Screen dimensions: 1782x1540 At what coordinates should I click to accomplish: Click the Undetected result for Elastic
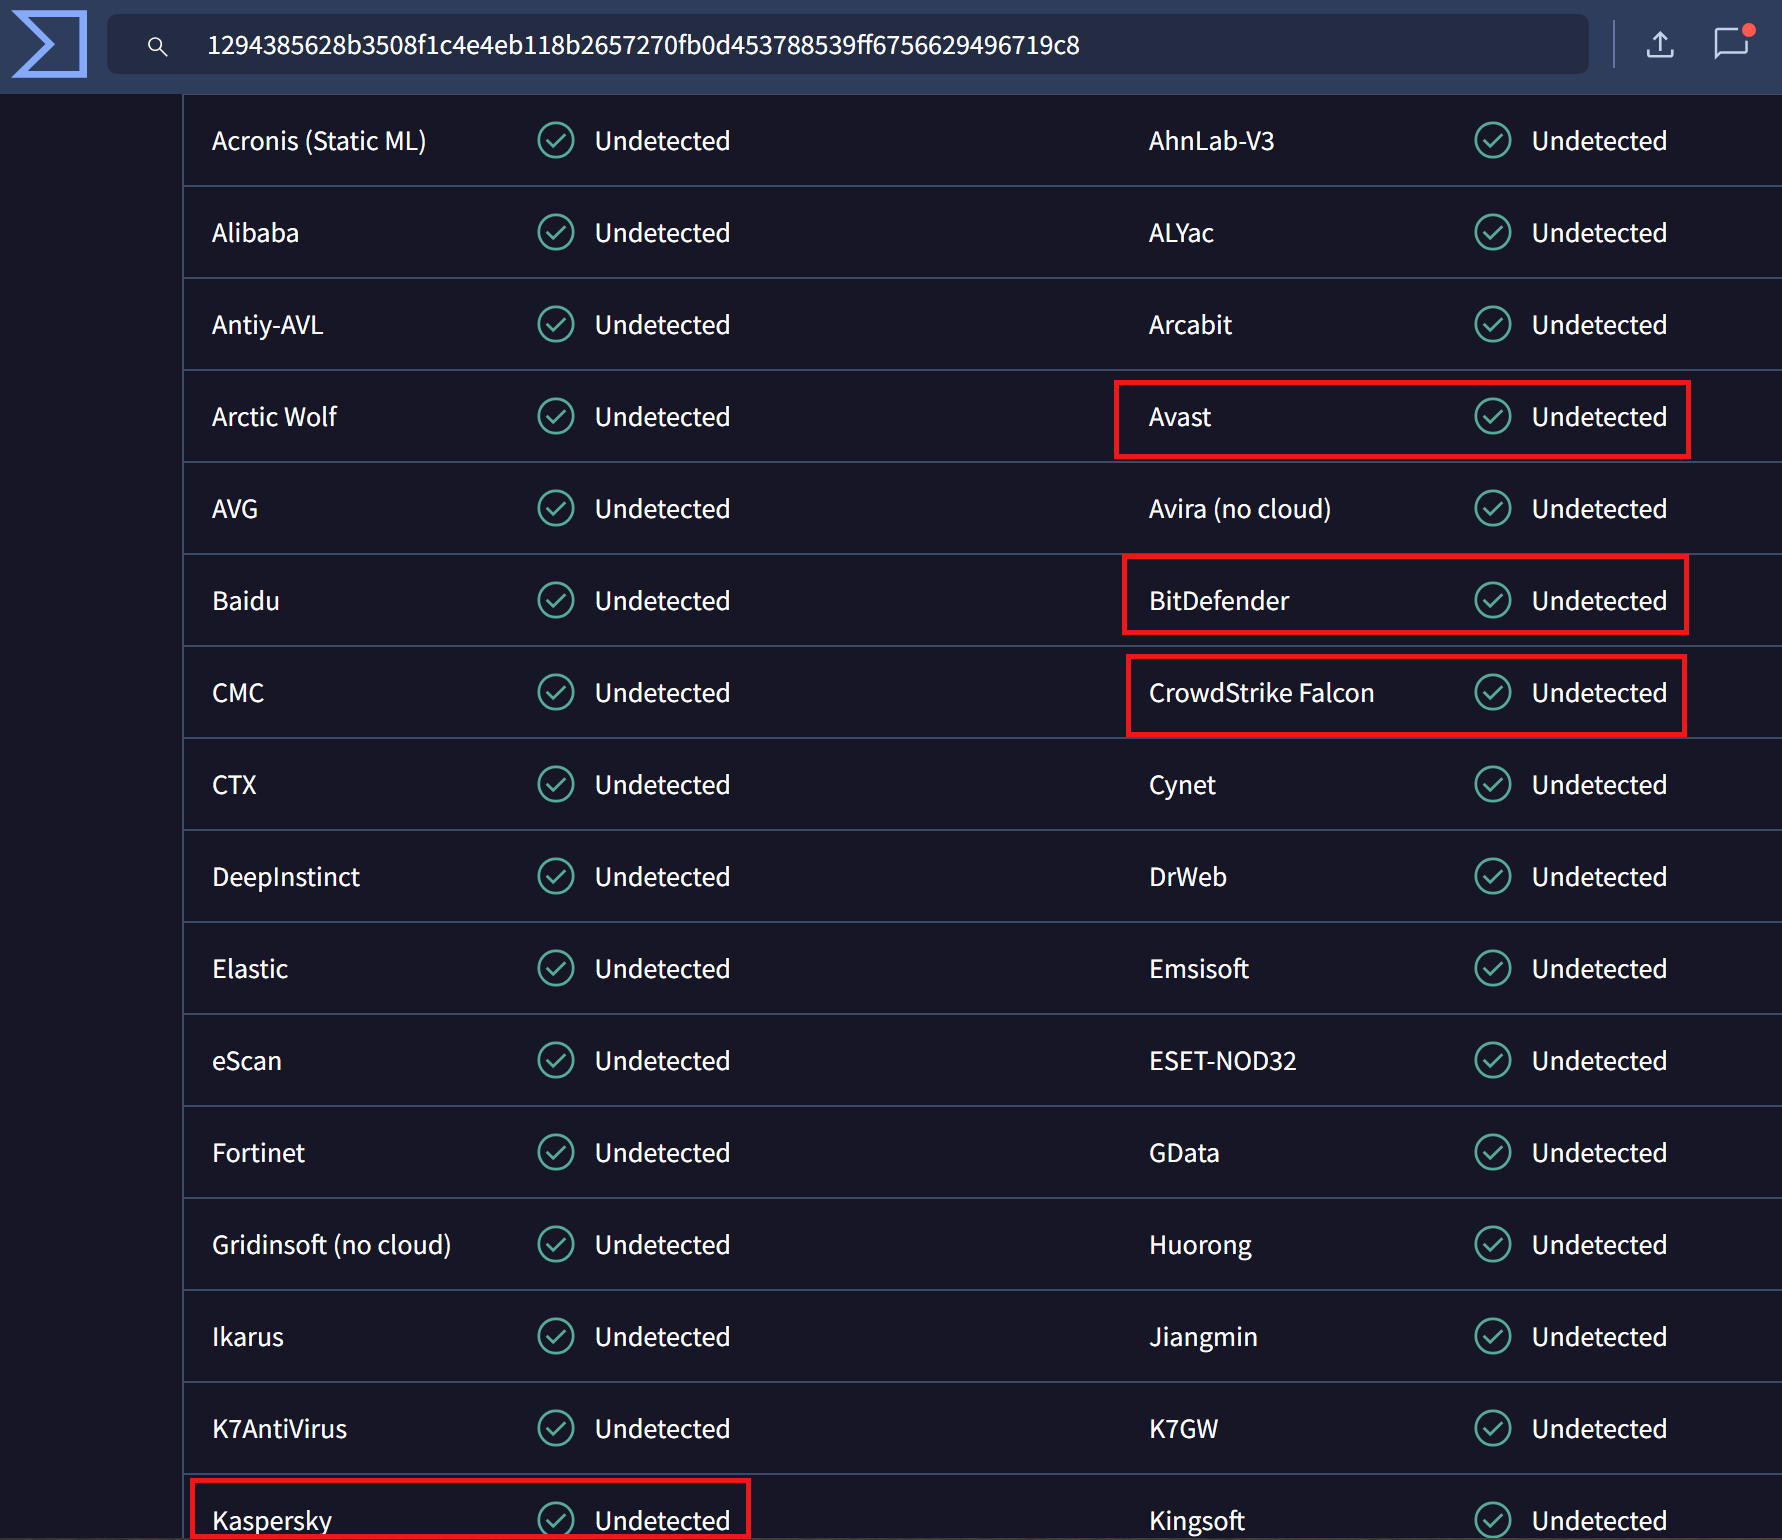point(662,969)
